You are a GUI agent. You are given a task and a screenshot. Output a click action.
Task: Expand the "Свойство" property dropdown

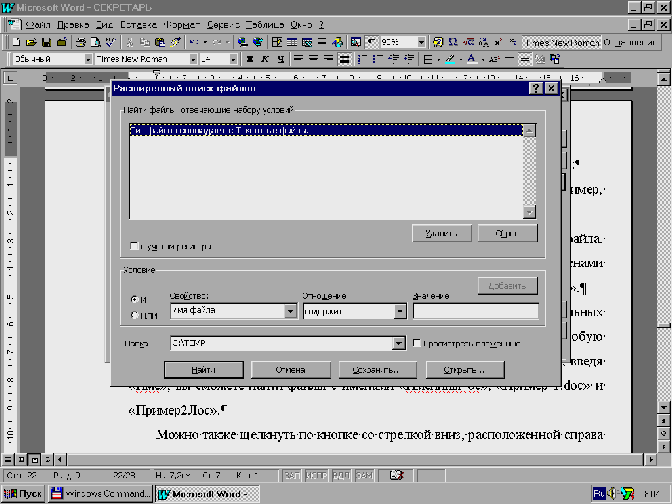coord(289,311)
